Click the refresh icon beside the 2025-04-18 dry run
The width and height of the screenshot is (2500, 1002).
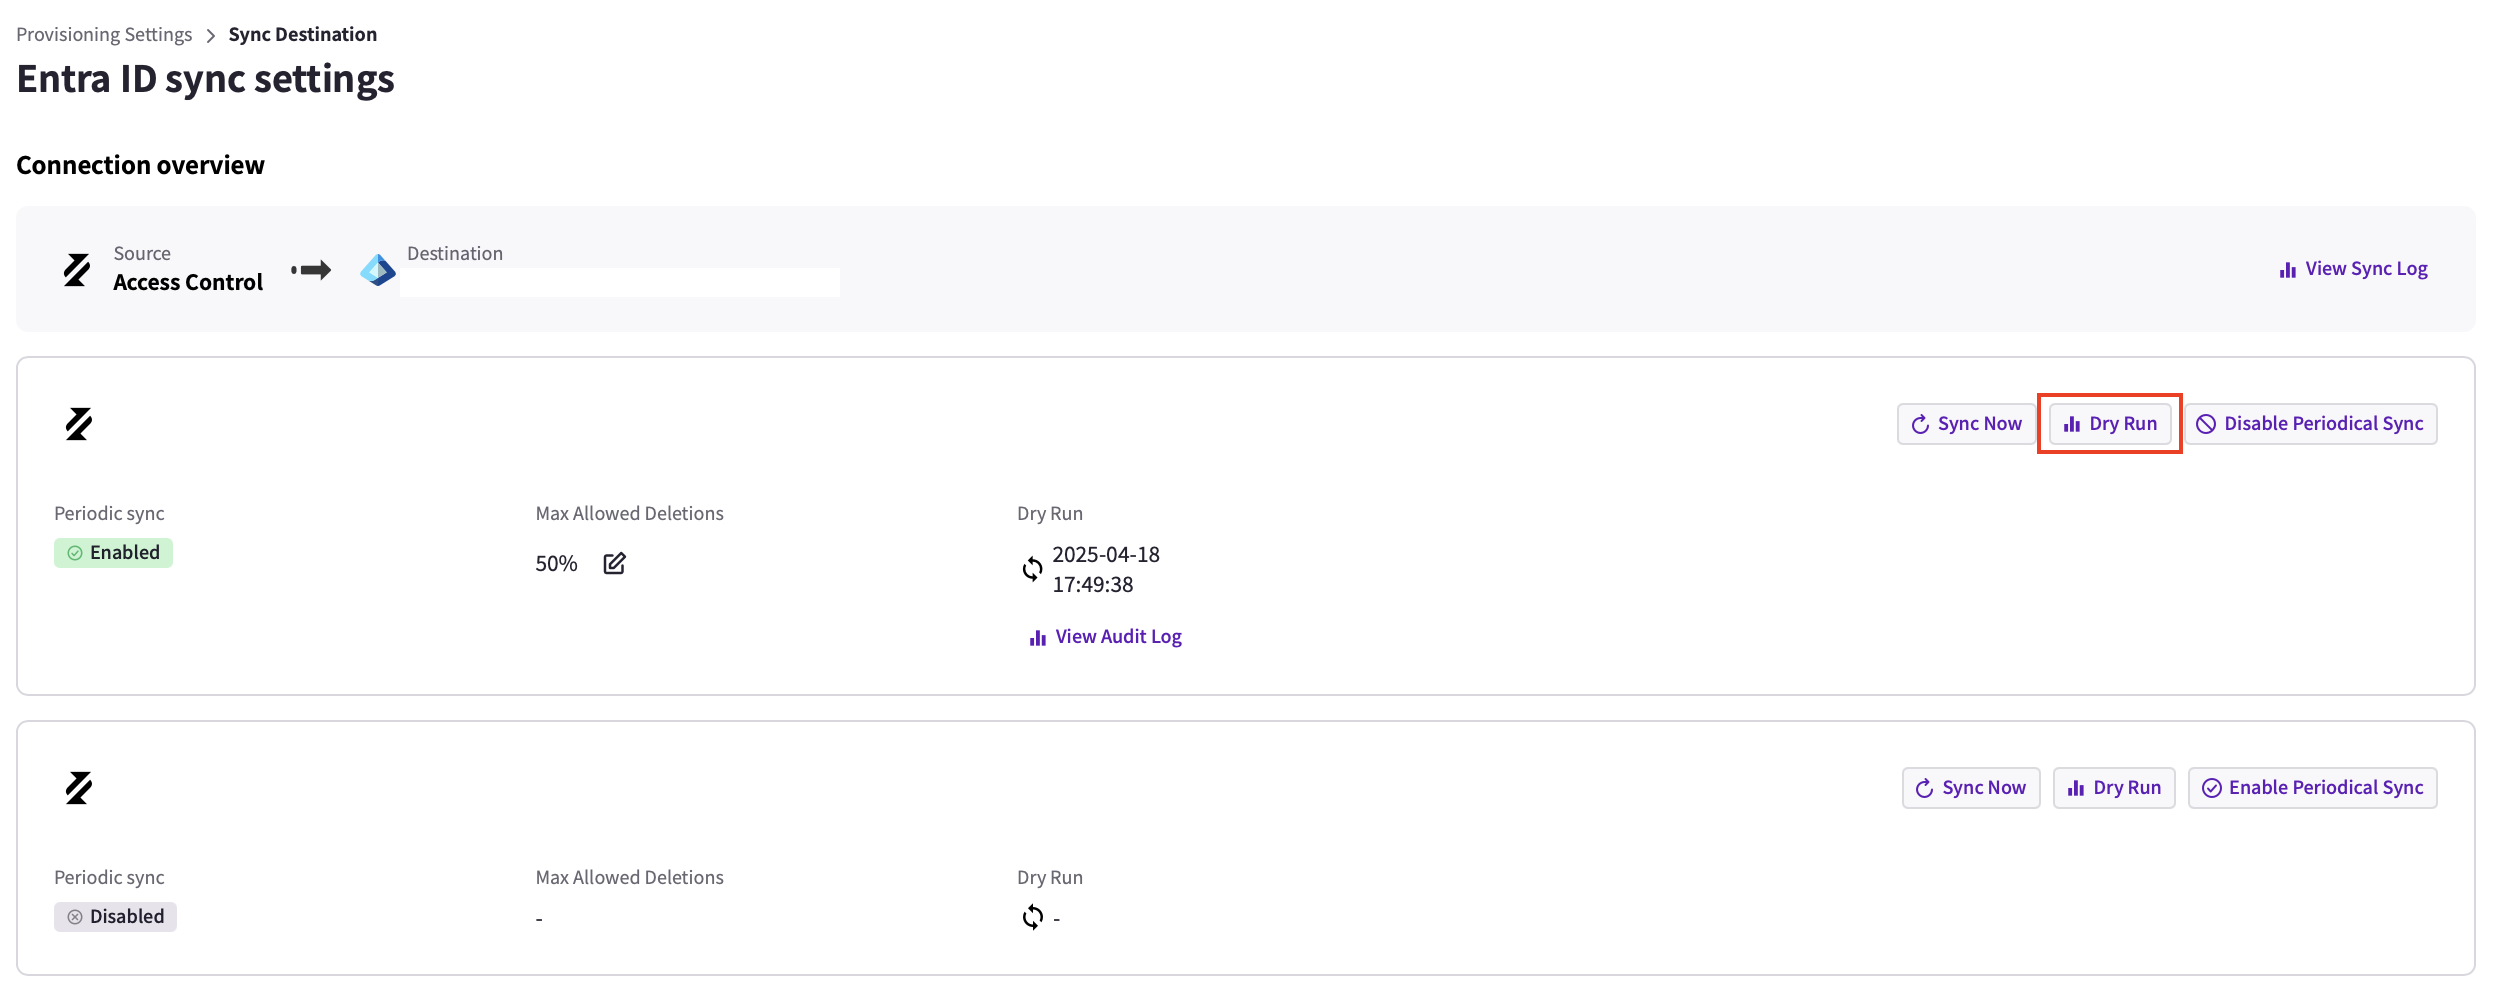pos(1032,569)
